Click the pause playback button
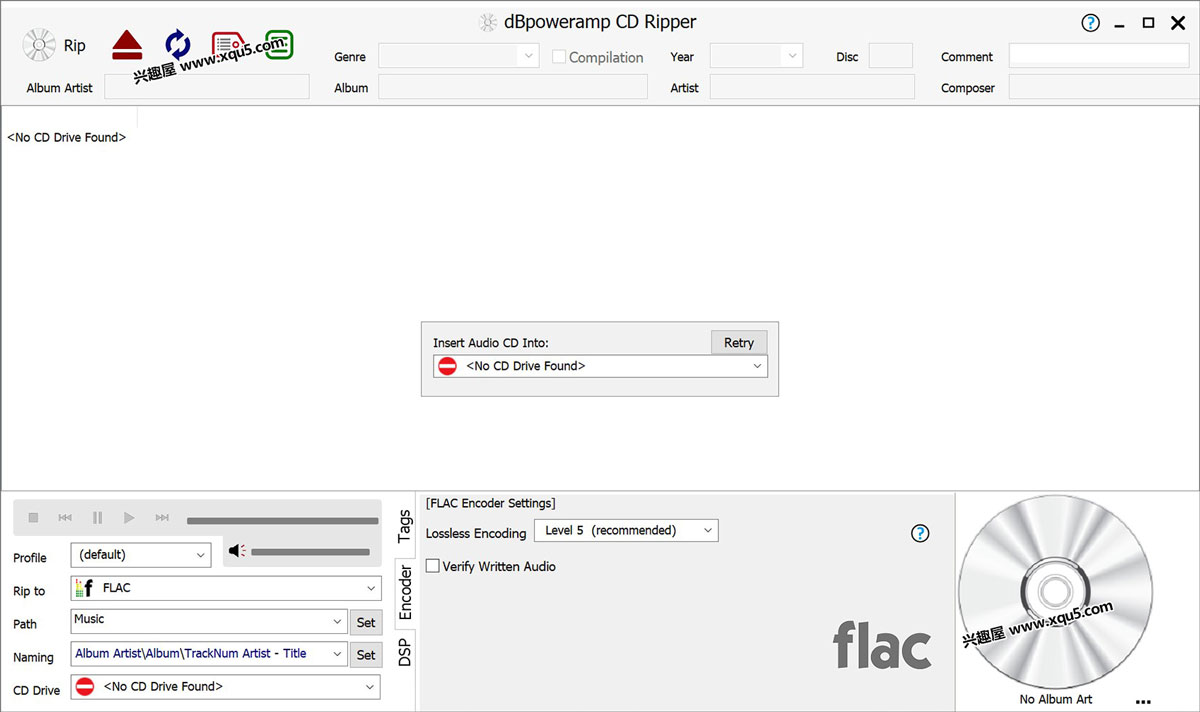Screen dimensions: 1200x712 pyautogui.click(x=97, y=517)
